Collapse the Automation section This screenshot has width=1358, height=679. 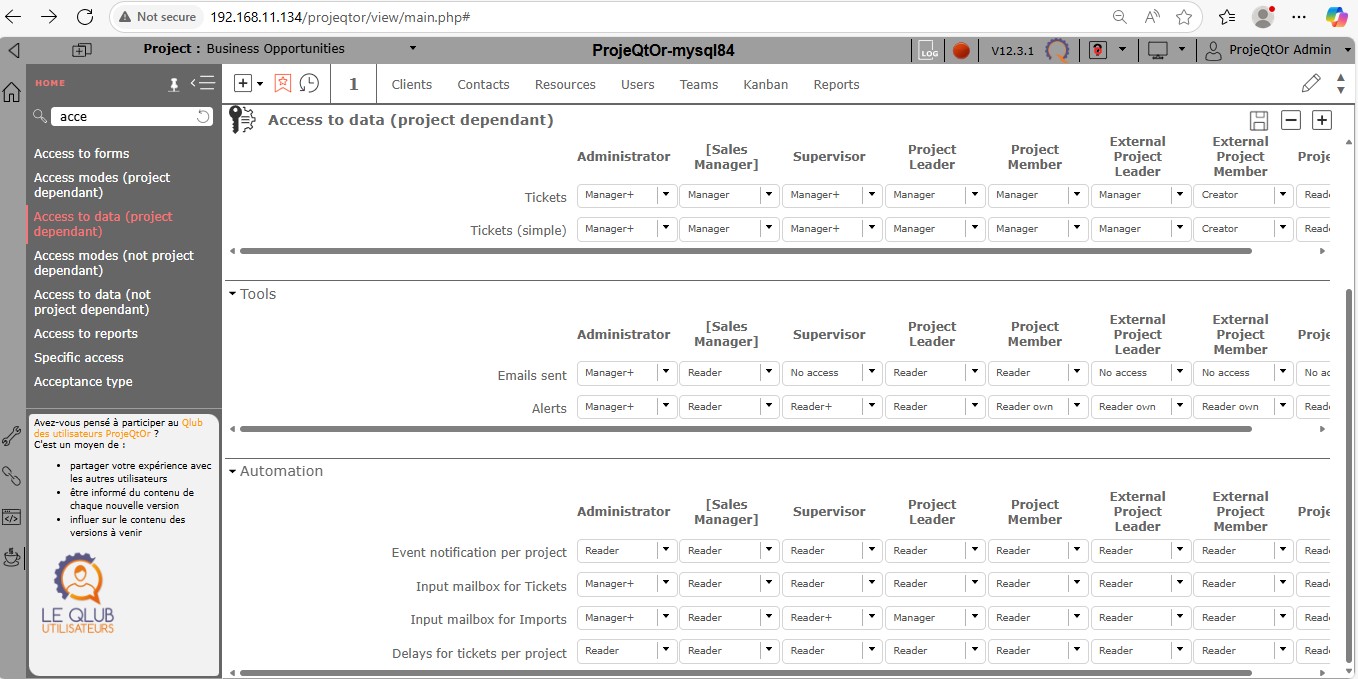pyautogui.click(x=233, y=471)
